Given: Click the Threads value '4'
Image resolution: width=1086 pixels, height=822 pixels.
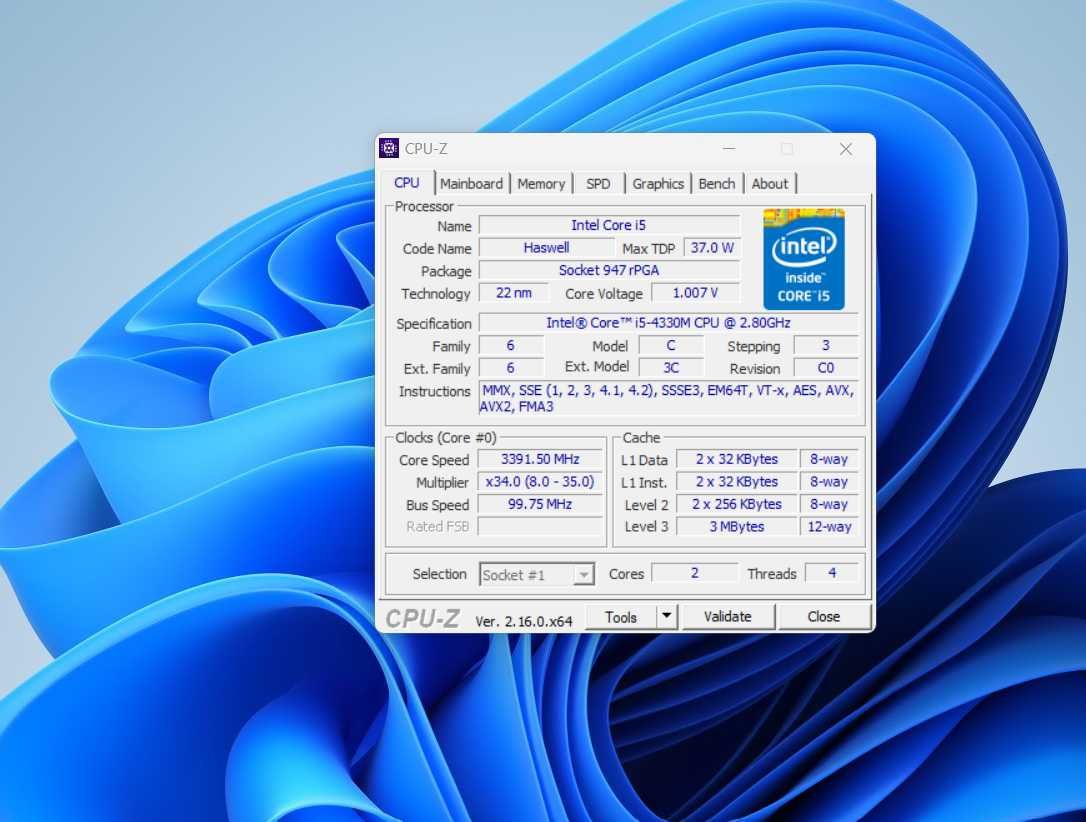Looking at the screenshot, I should [832, 573].
